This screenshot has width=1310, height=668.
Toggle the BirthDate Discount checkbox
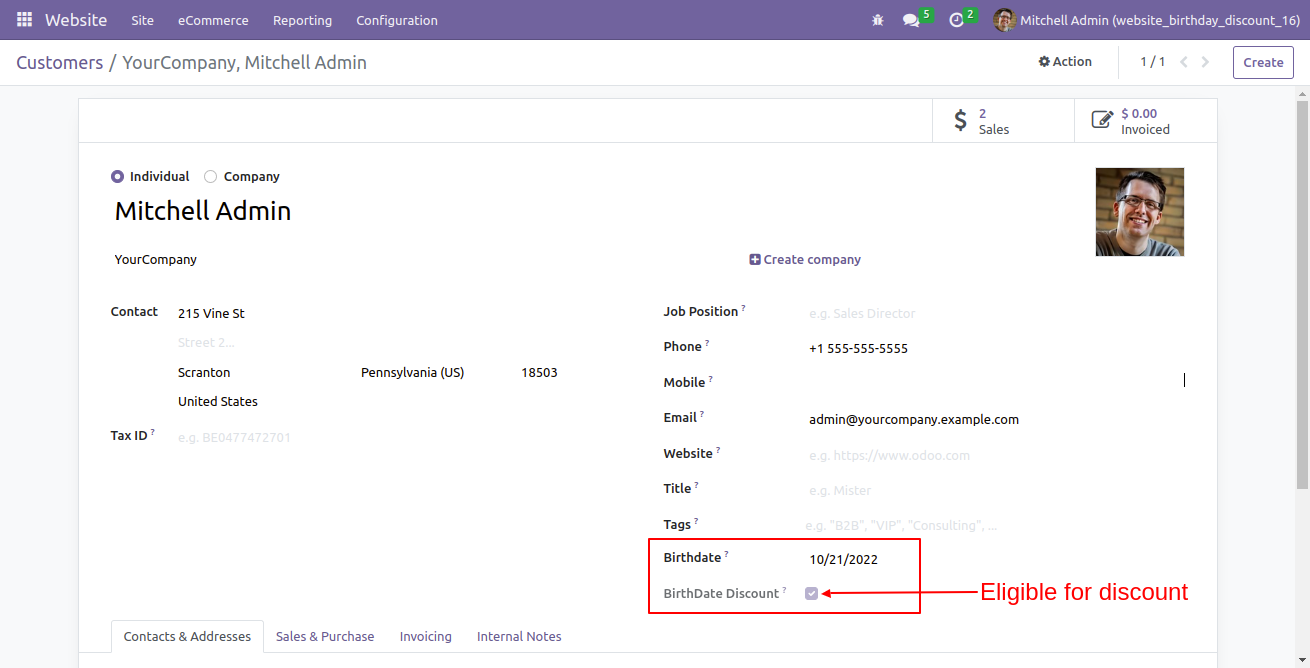coord(812,594)
